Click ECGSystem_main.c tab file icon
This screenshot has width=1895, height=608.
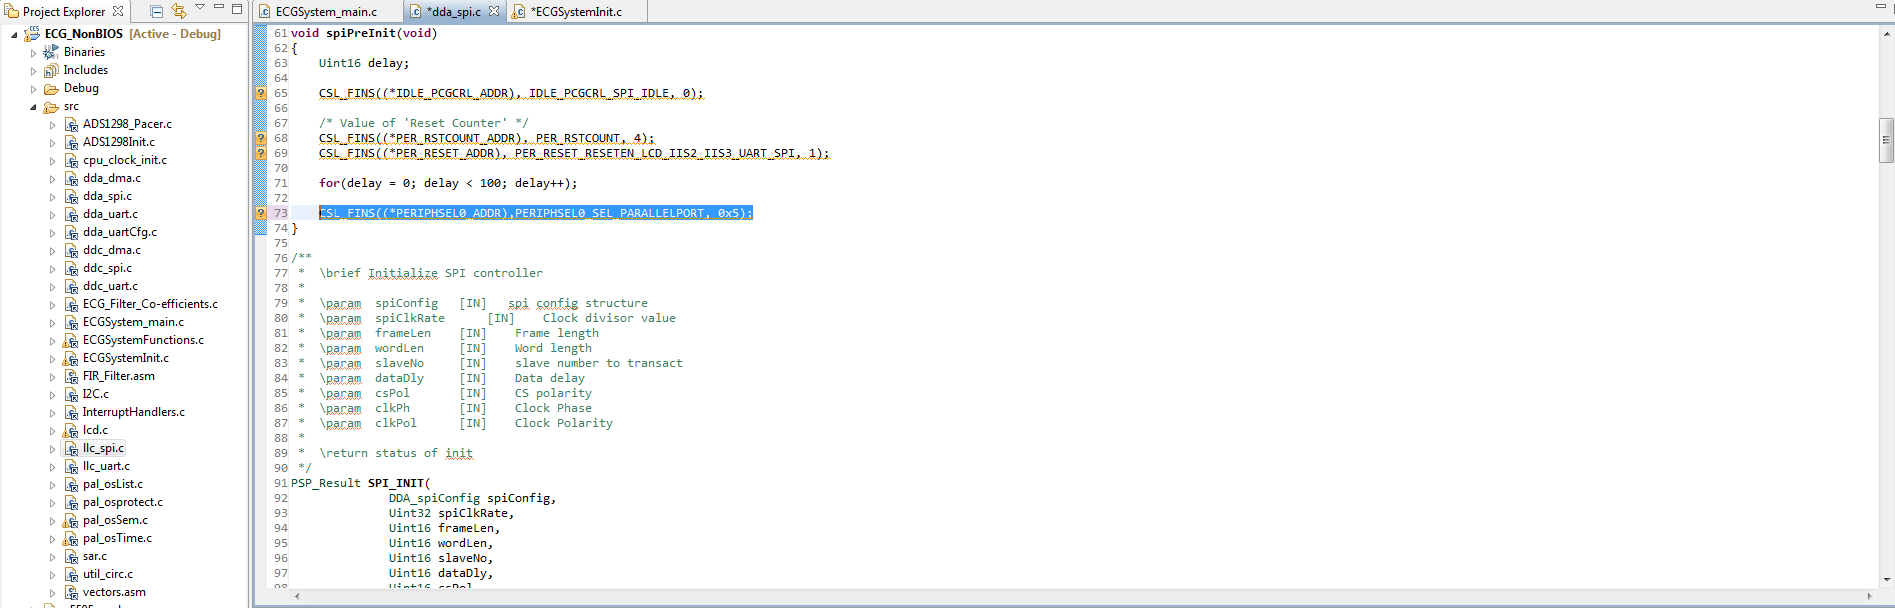(x=265, y=12)
